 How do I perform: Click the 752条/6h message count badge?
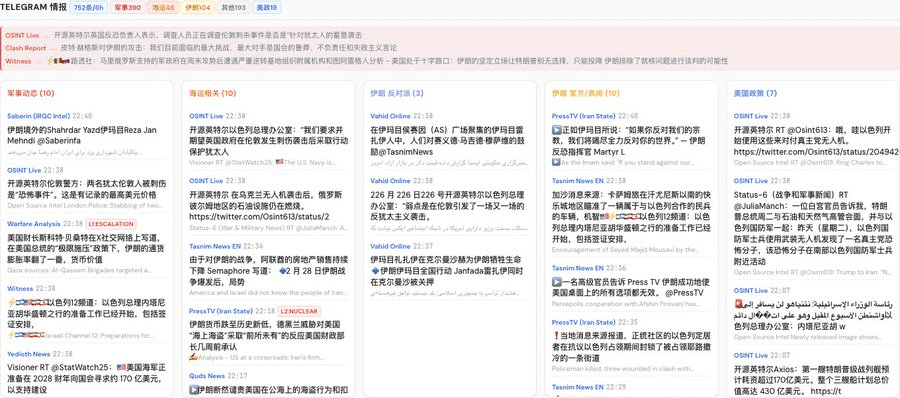pos(87,7)
